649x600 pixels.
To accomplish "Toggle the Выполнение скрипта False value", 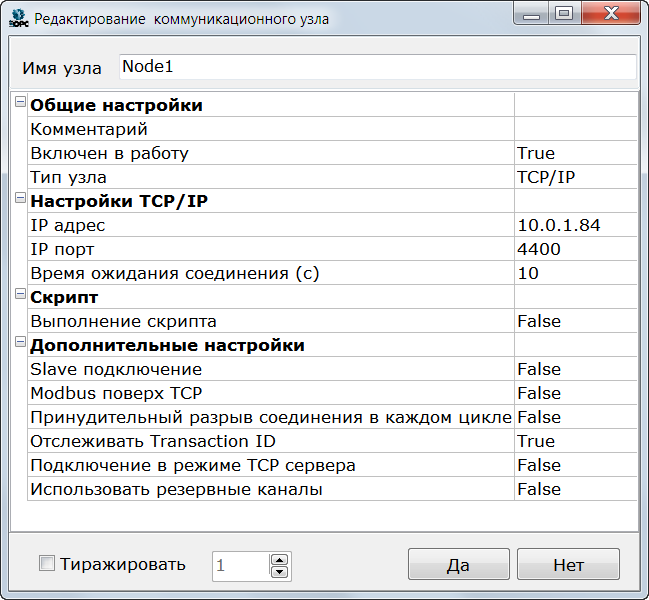I will (576, 321).
